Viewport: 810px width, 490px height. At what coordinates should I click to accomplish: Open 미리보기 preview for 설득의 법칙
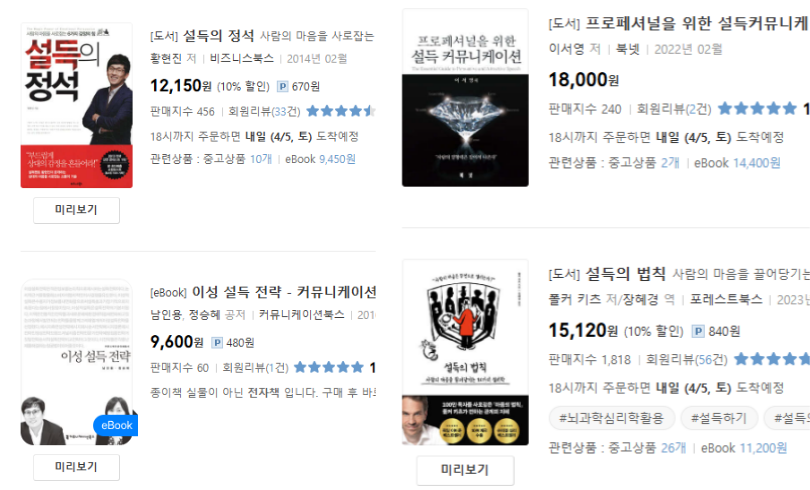tap(465, 470)
